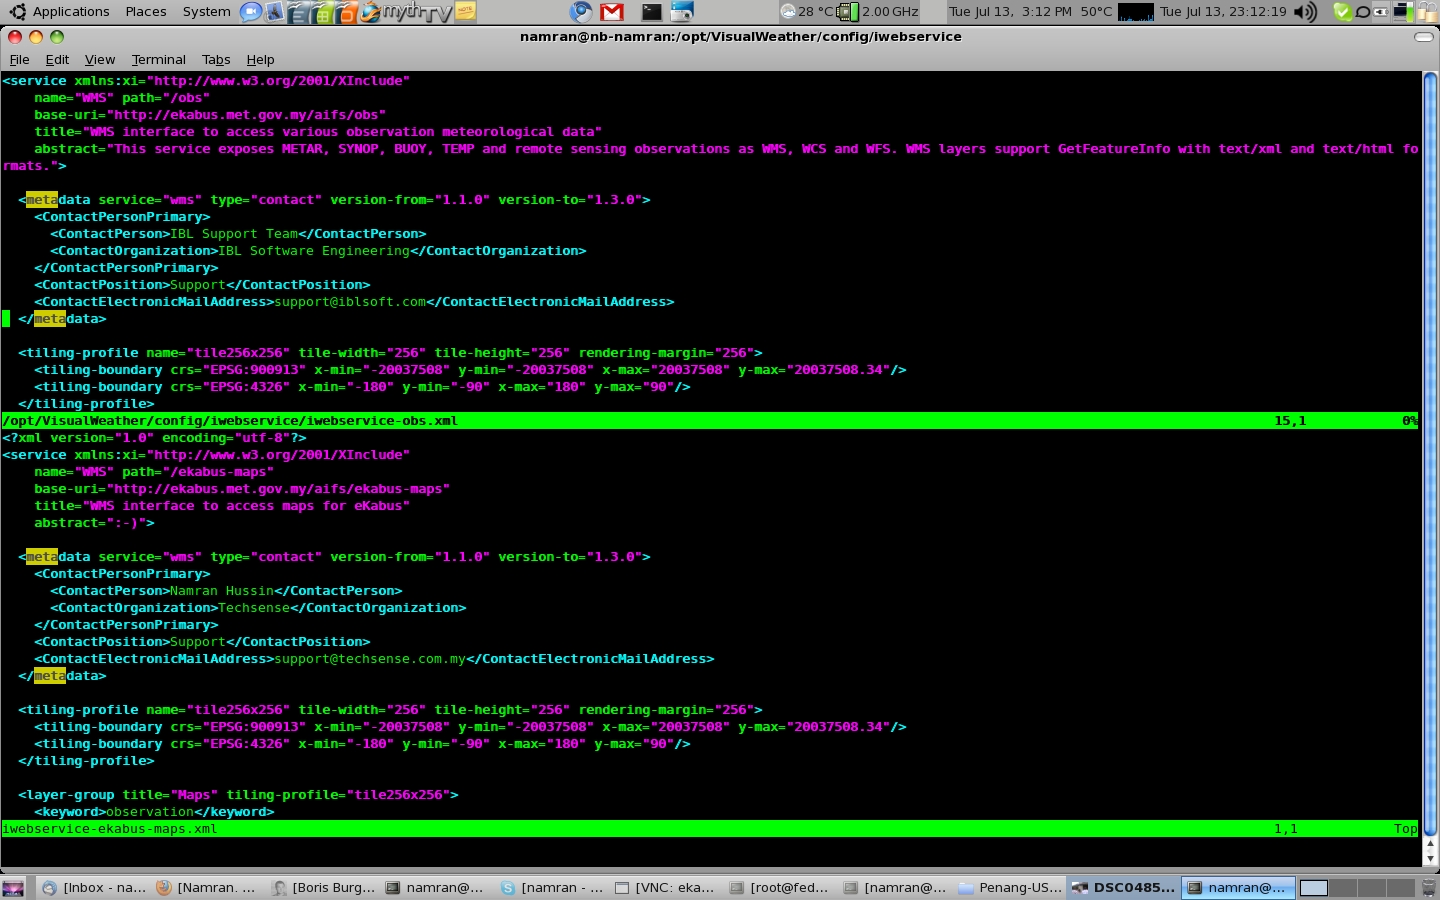This screenshot has height=900, width=1440.
Task: Click the volume speaker icon
Action: pyautogui.click(x=1304, y=12)
